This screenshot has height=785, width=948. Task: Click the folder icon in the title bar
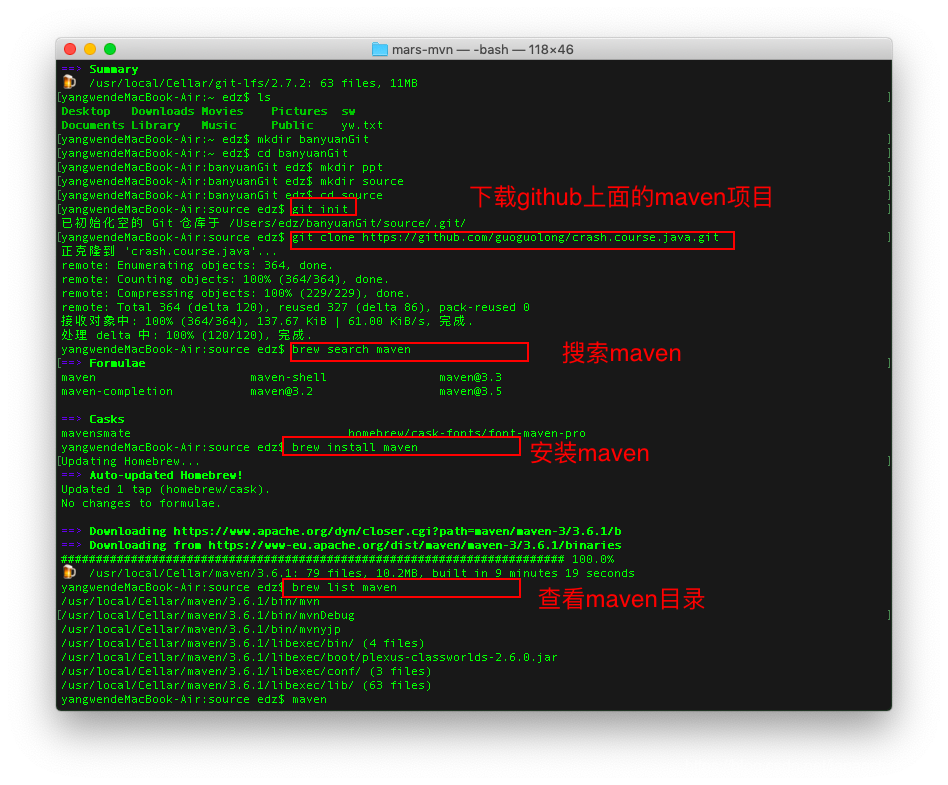380,49
